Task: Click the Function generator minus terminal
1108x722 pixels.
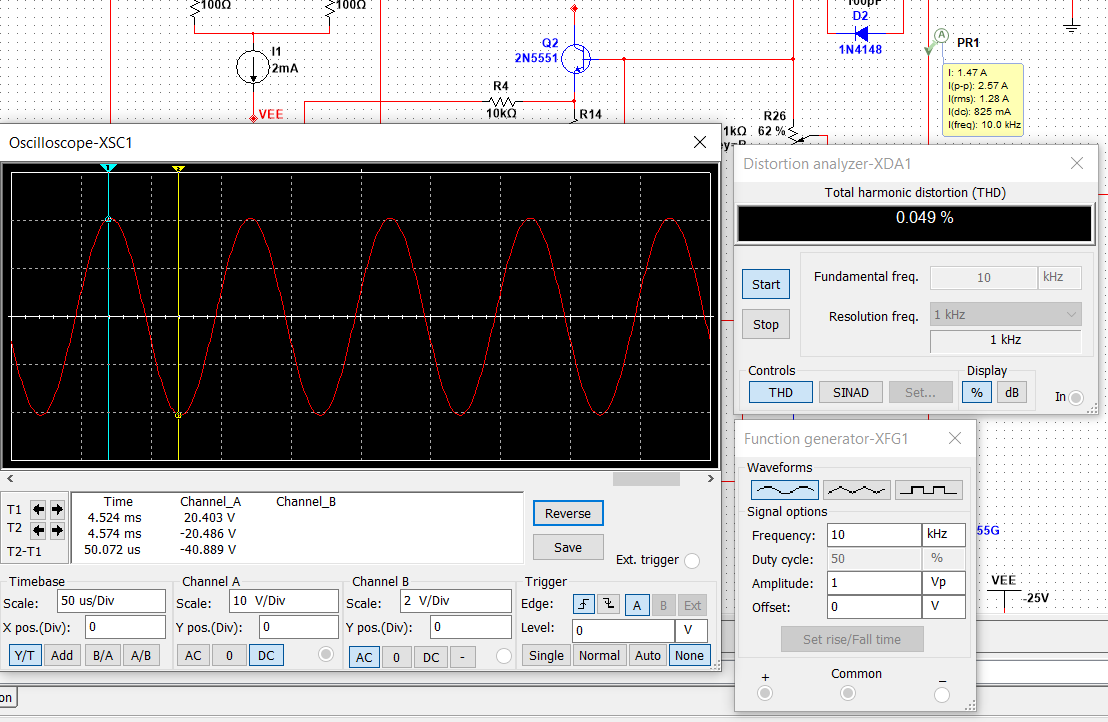Action: [942, 695]
